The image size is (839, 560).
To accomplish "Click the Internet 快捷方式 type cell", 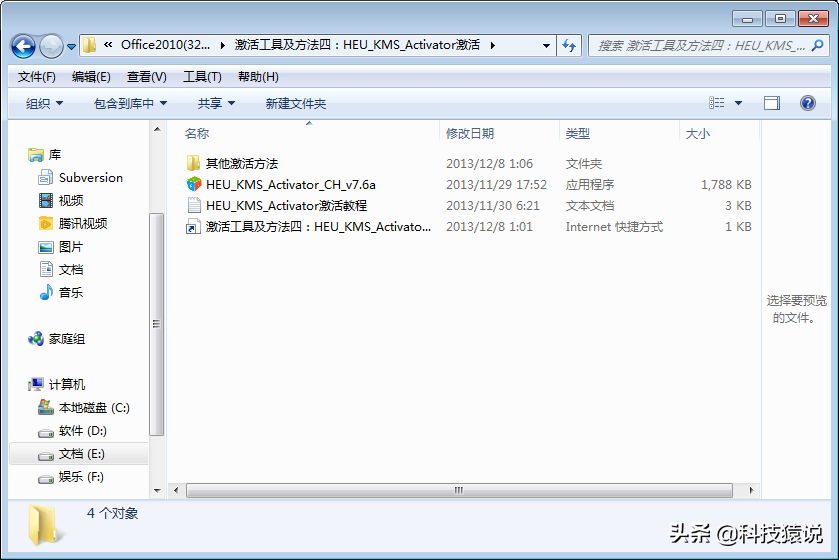I will pyautogui.click(x=614, y=227).
